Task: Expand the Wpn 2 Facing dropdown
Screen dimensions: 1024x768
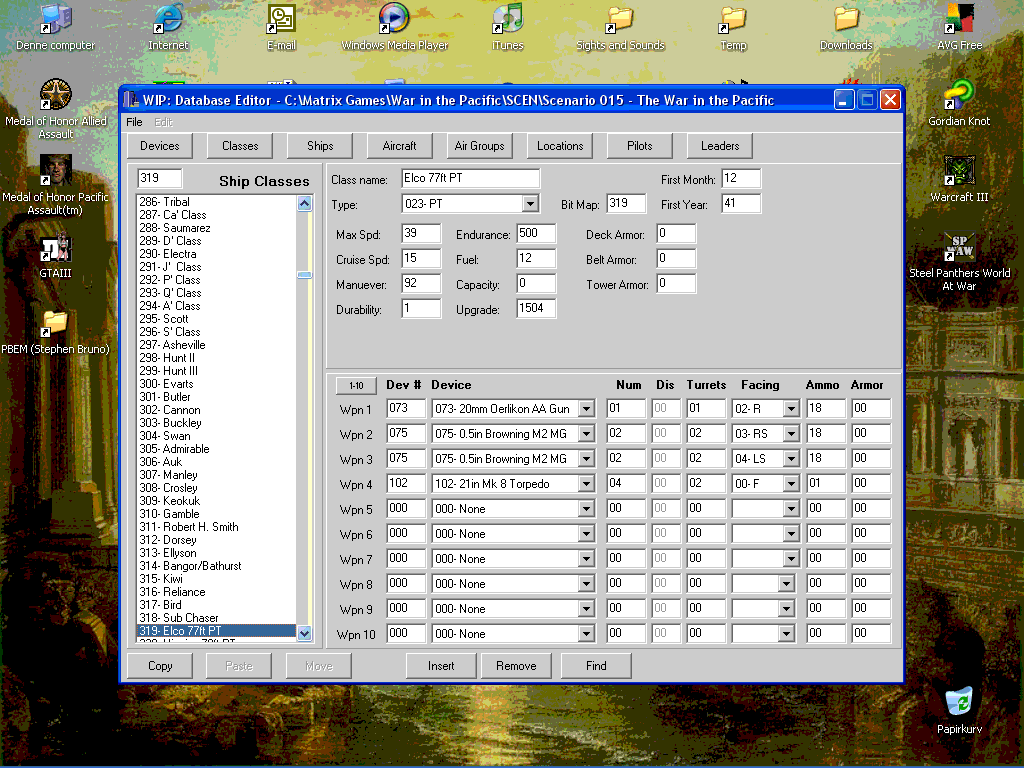Action: [x=791, y=434]
